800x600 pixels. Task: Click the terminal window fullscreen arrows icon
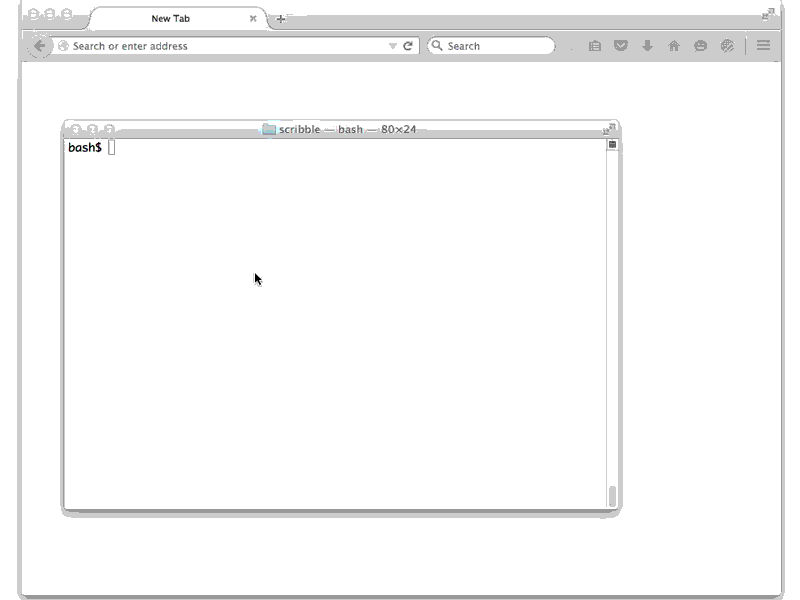point(609,130)
